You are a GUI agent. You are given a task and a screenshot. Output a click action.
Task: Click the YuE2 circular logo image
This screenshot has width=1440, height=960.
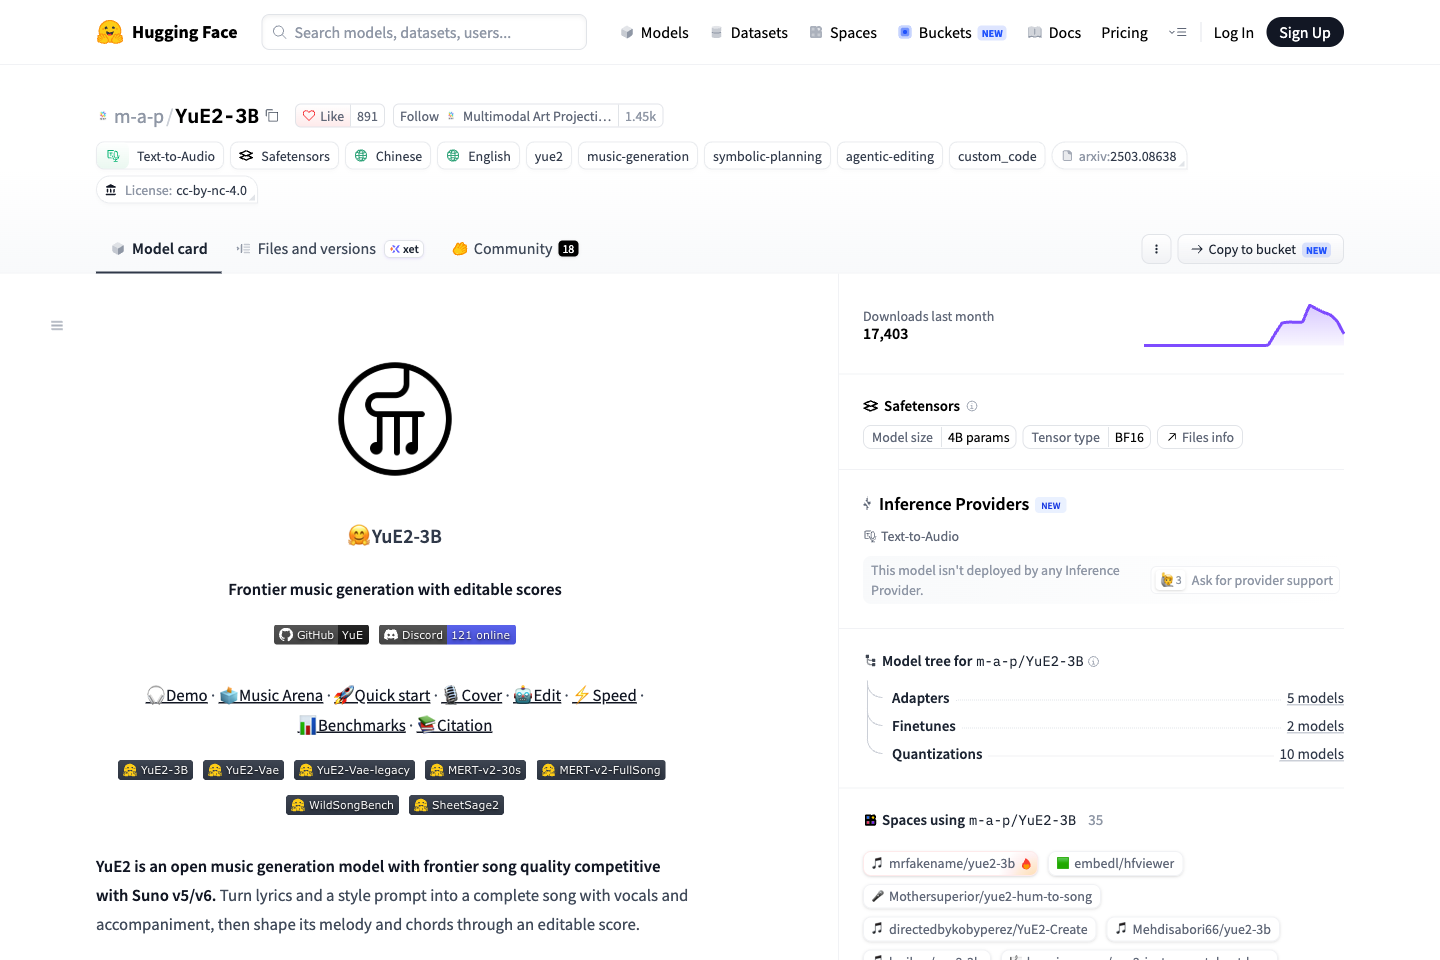coord(395,419)
